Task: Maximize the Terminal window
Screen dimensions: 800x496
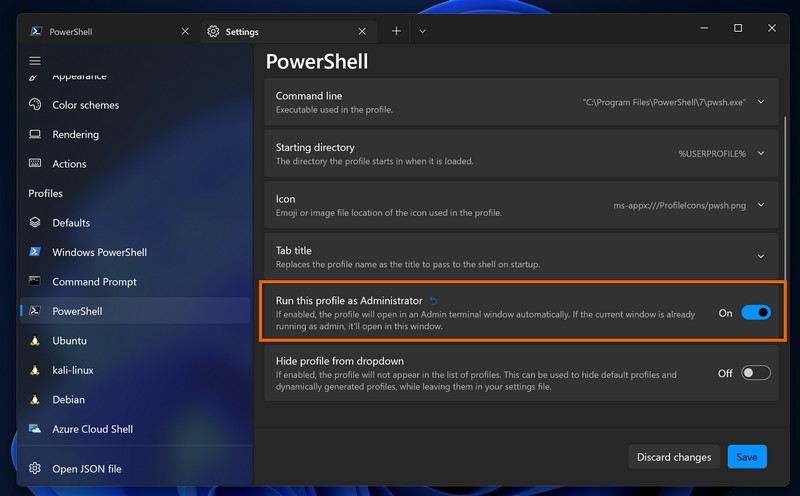Action: coord(738,28)
